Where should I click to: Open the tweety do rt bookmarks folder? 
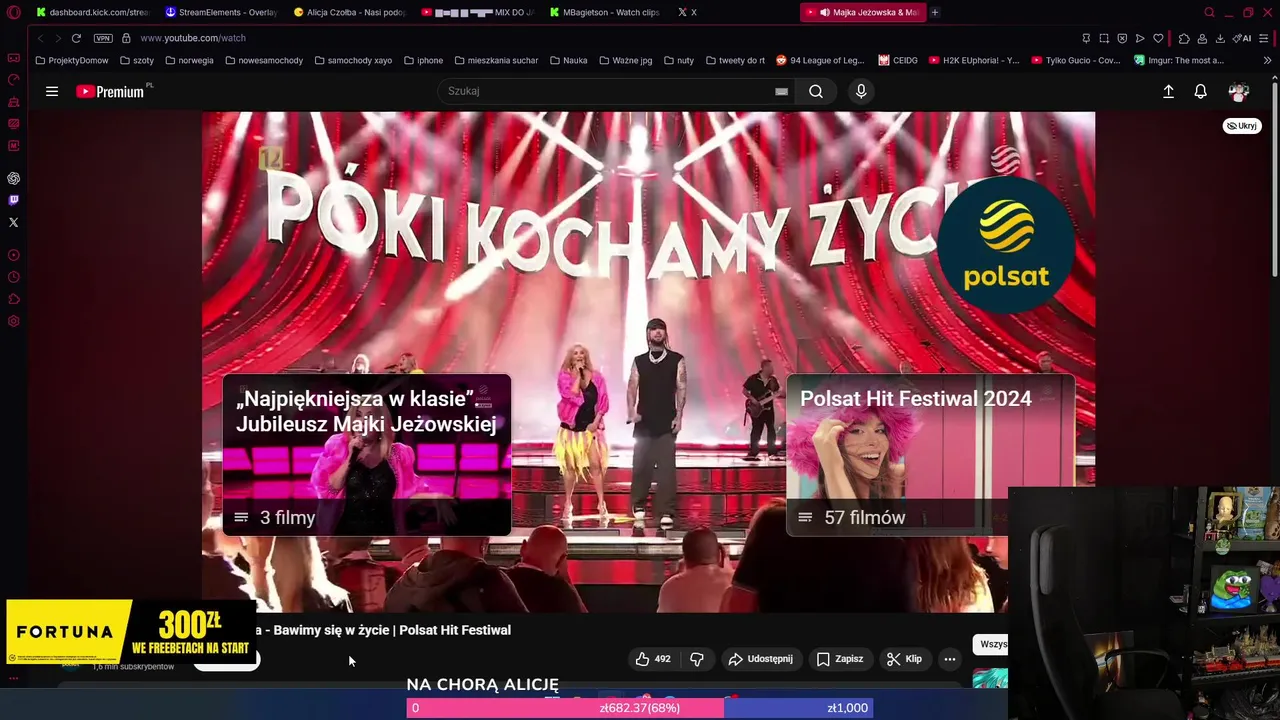coord(735,60)
